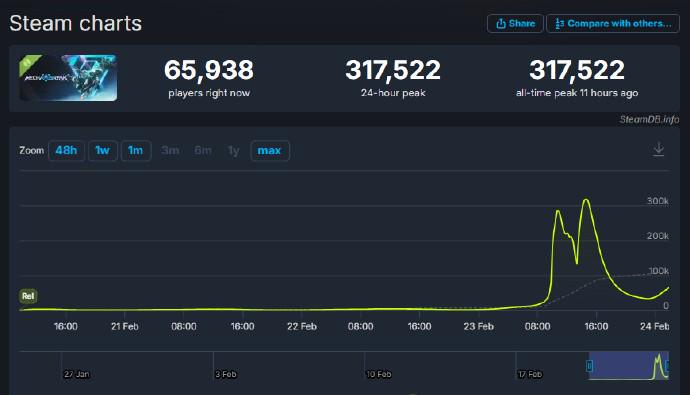Click the green Rel release marker
This screenshot has height=395, width=690.
coord(28,296)
